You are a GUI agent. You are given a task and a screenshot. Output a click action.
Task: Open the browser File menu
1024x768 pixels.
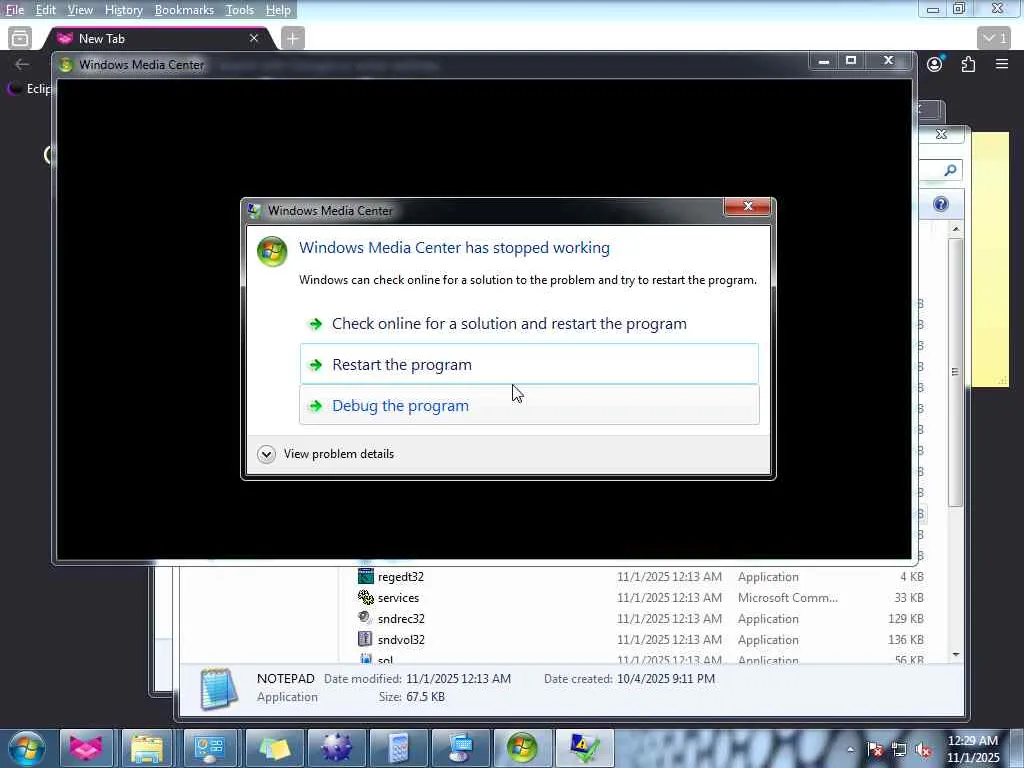click(14, 10)
